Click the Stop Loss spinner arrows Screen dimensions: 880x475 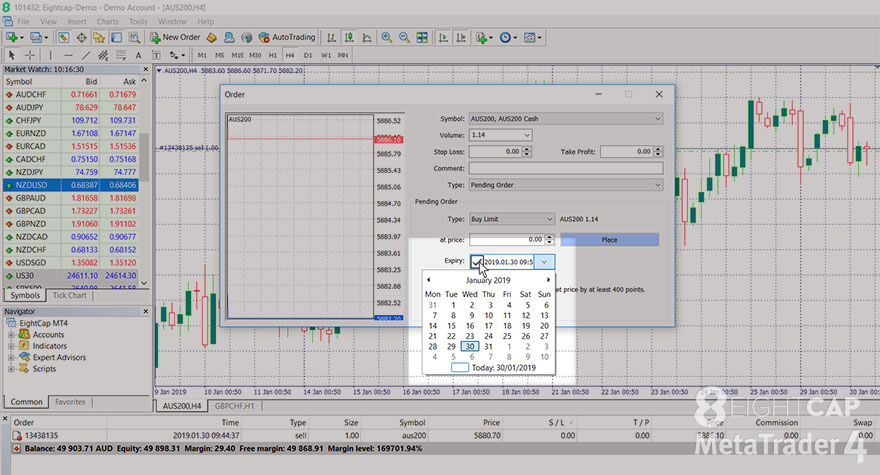(x=526, y=152)
